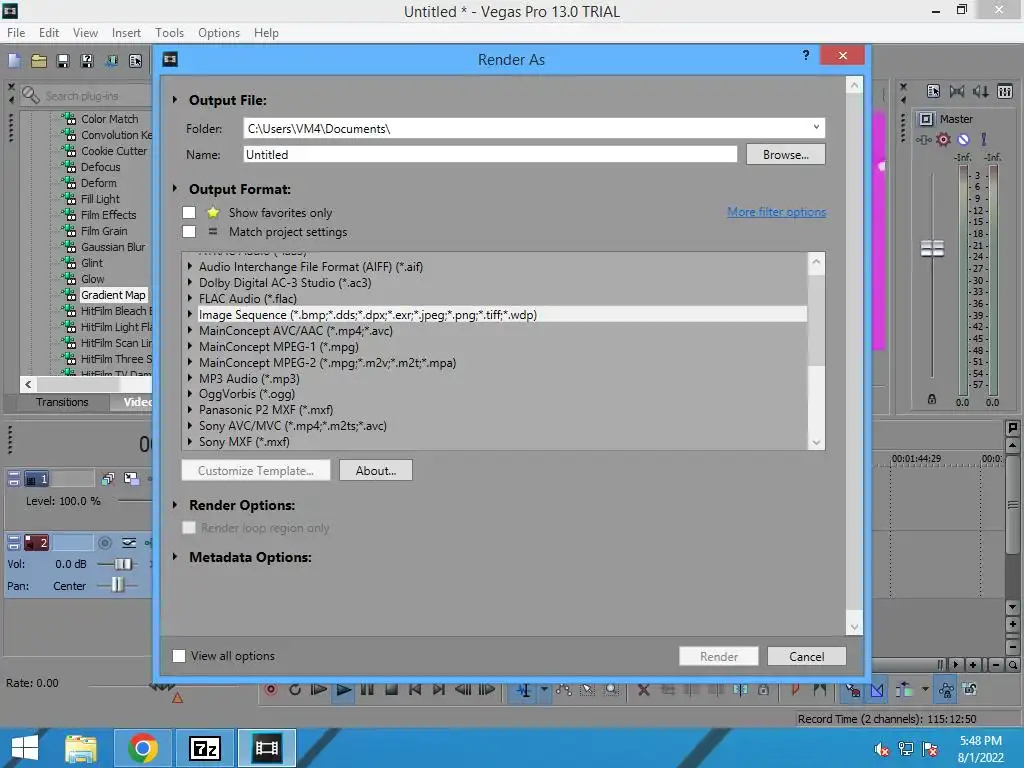This screenshot has height=768, width=1024.
Task: Expand the Metadata Options section arrow
Action: pos(175,557)
